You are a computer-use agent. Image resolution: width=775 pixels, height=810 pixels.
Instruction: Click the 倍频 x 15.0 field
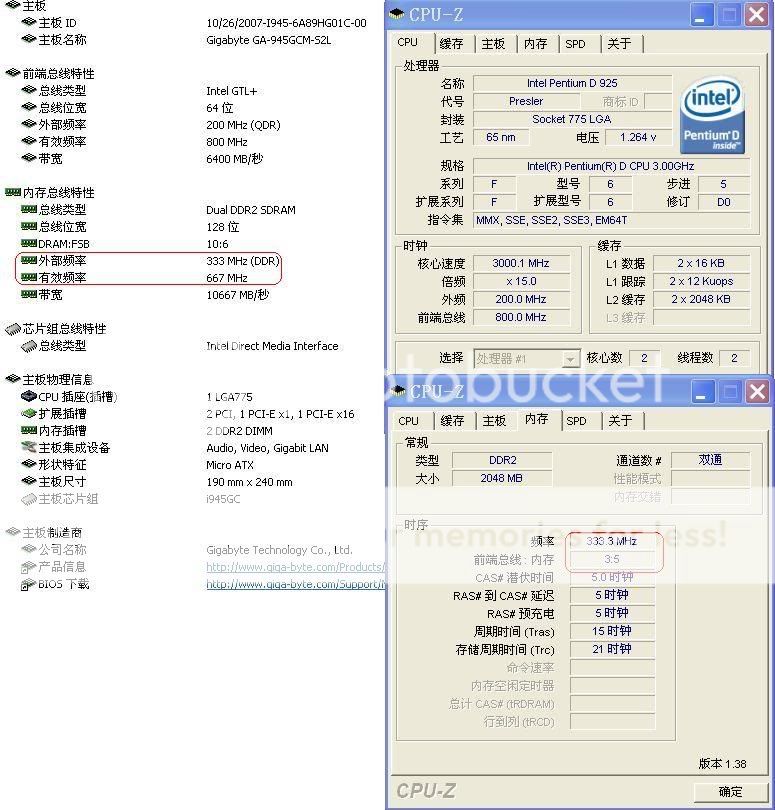coord(521,281)
